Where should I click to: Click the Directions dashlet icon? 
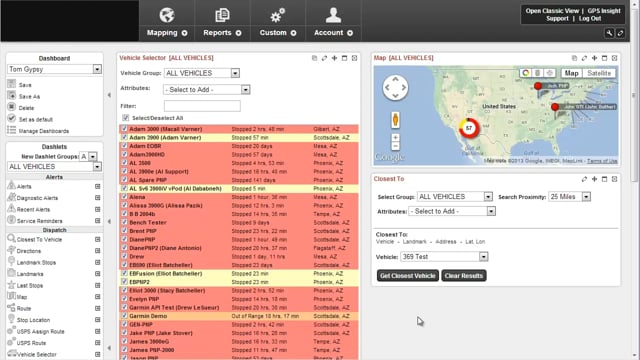point(11,250)
